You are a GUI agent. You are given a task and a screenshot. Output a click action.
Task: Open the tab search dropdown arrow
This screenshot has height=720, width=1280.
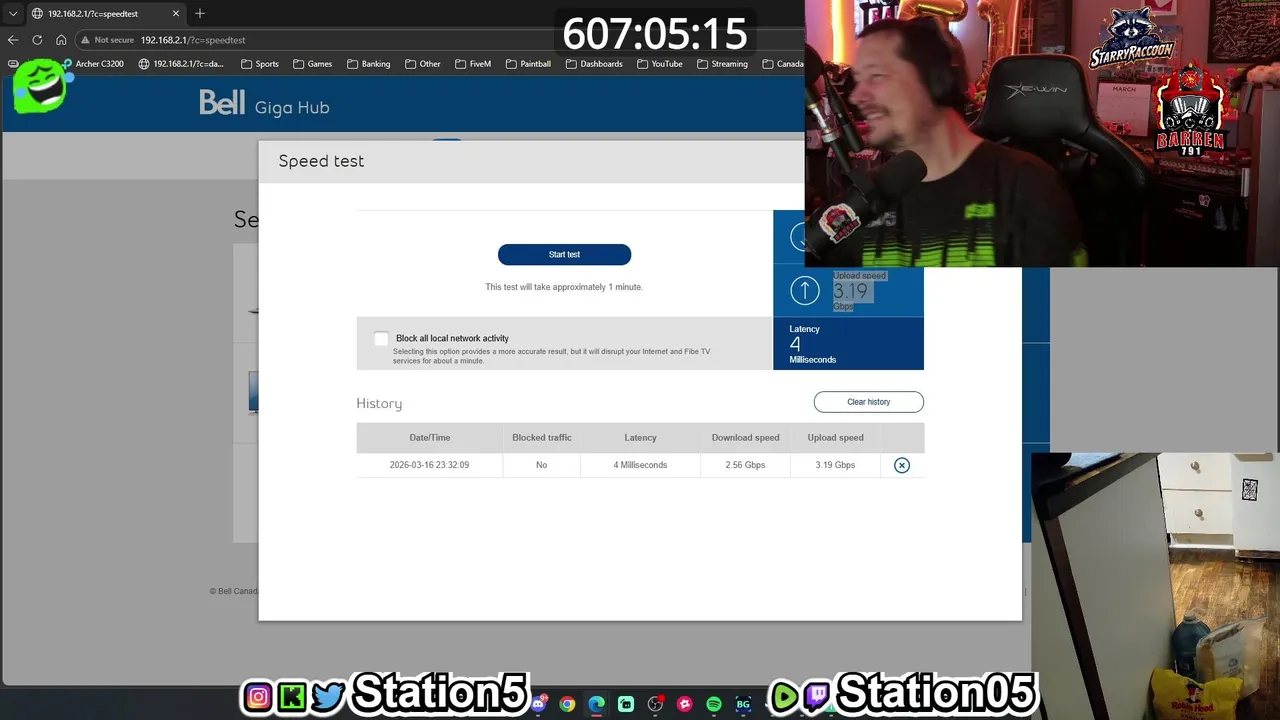[13, 13]
